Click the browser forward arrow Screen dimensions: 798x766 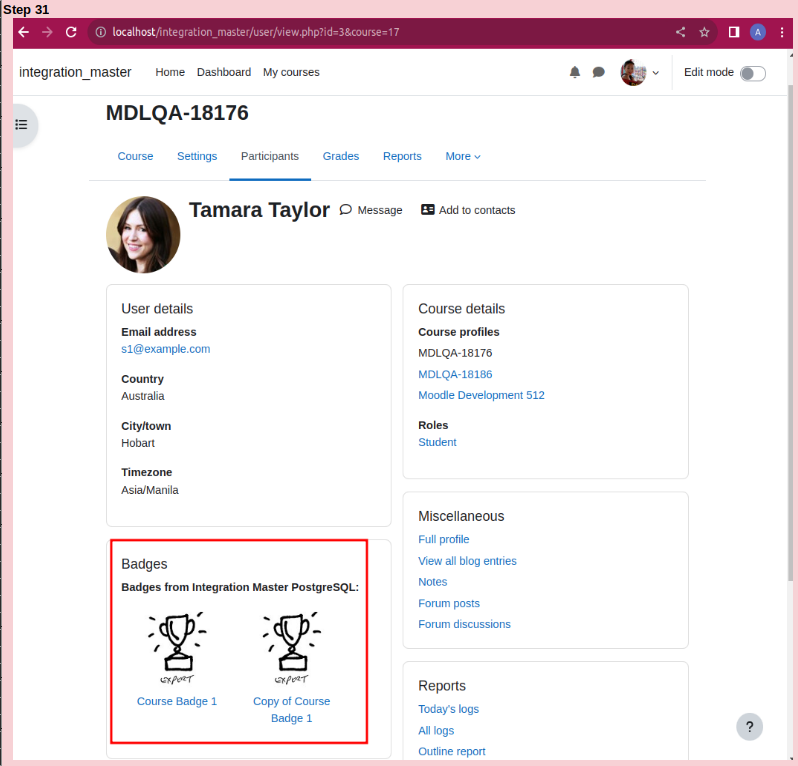pyautogui.click(x=47, y=32)
